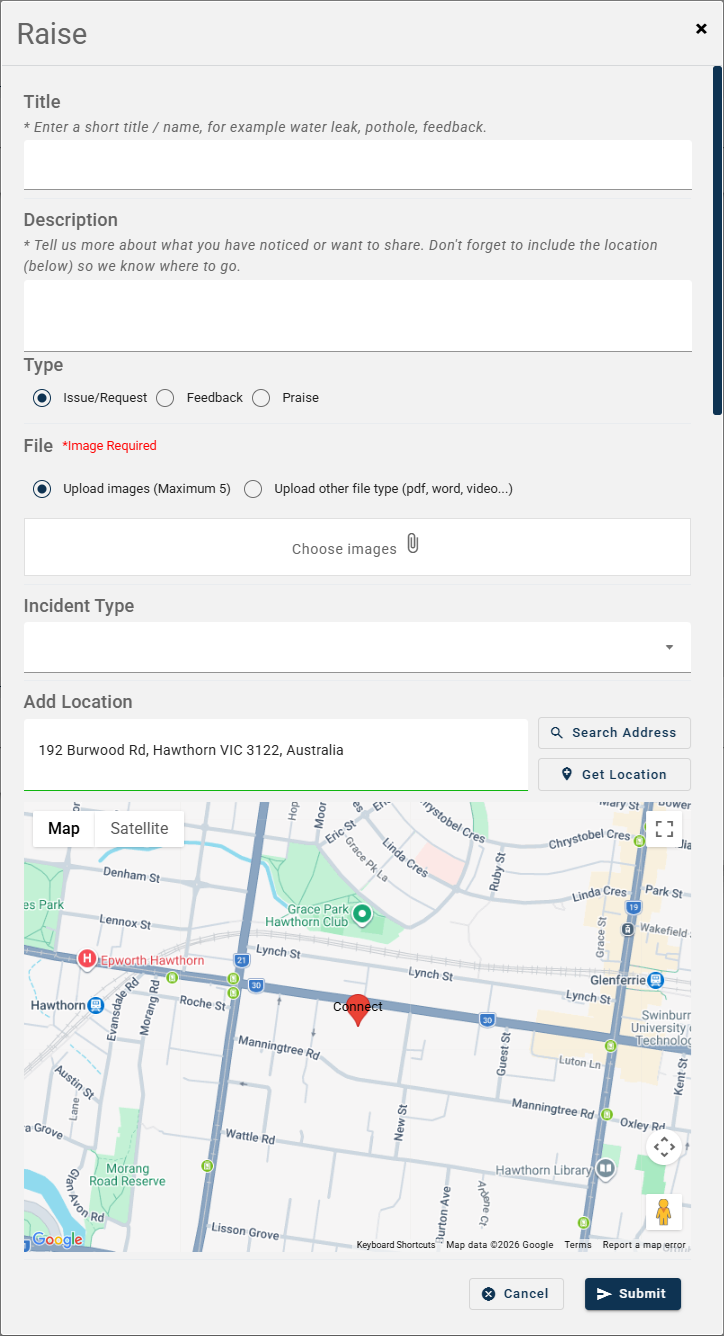Click the dialog's vertical scrollbar
The image size is (724, 1336).
point(717,240)
